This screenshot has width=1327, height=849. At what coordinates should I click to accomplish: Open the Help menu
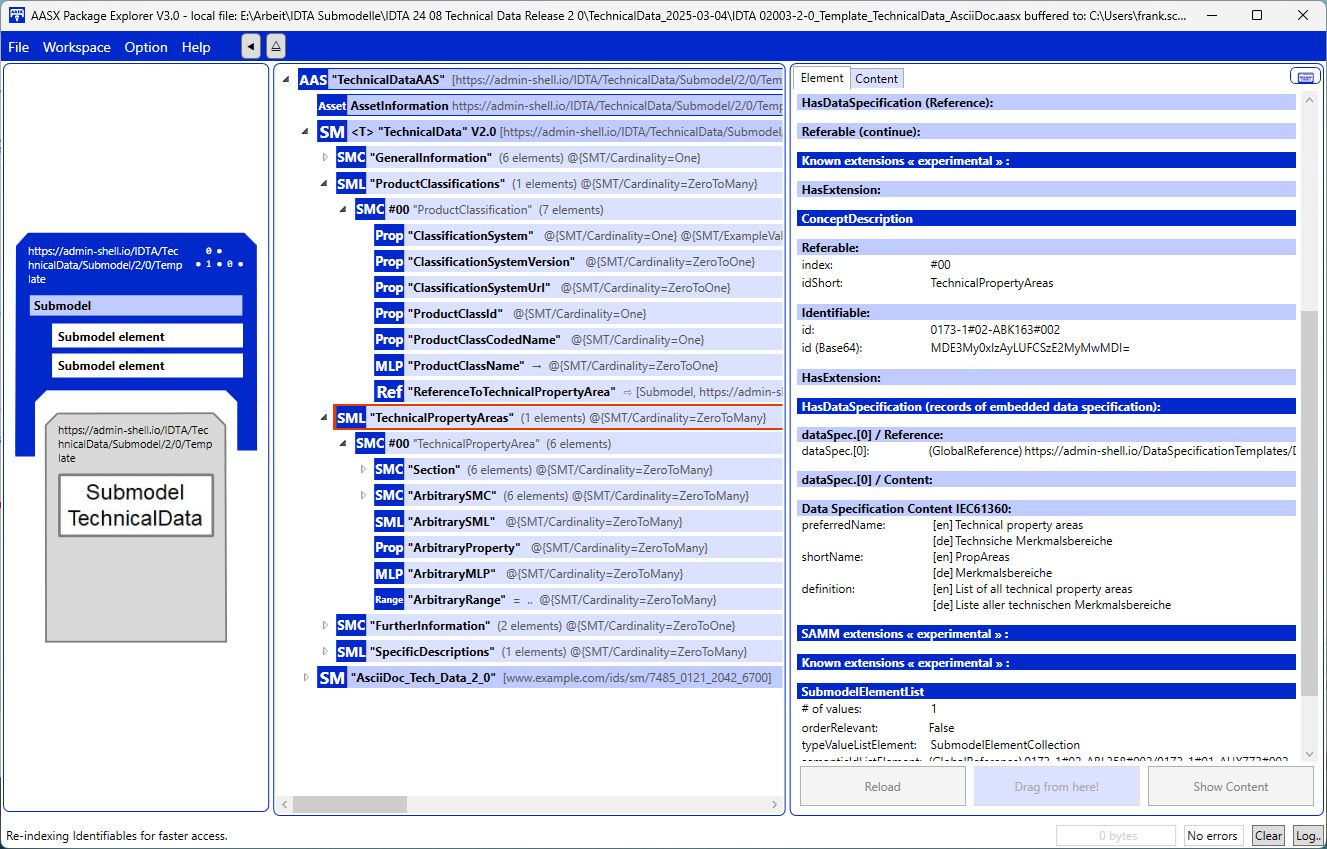(196, 47)
